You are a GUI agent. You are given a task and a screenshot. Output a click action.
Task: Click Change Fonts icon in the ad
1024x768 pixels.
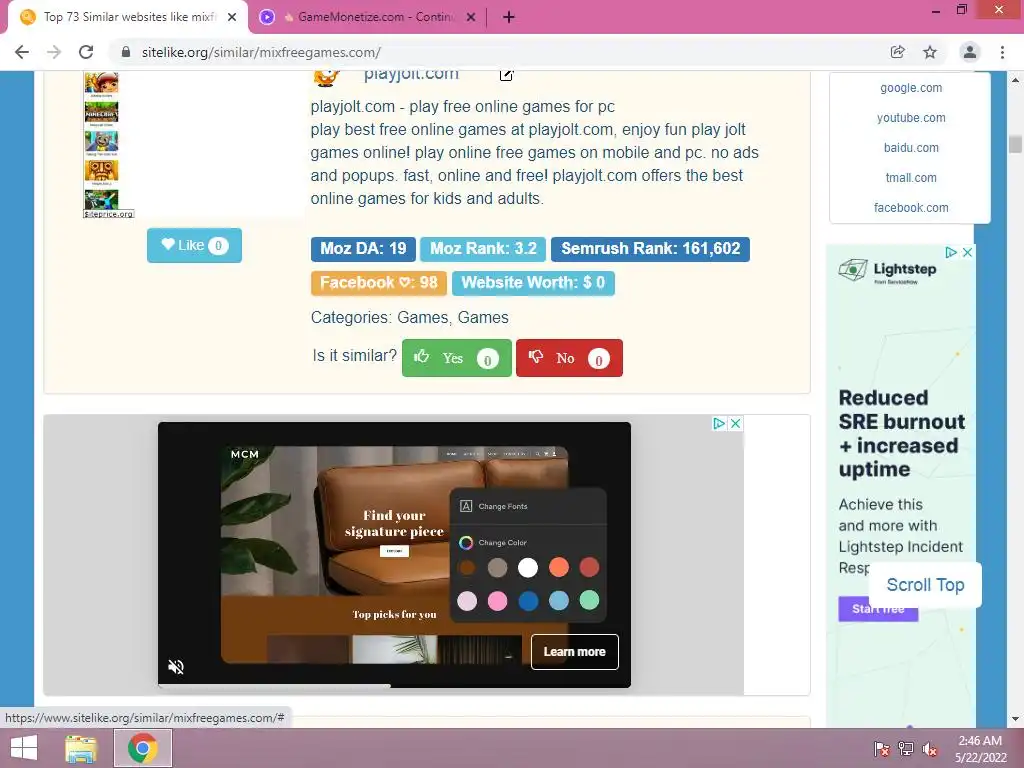point(466,506)
